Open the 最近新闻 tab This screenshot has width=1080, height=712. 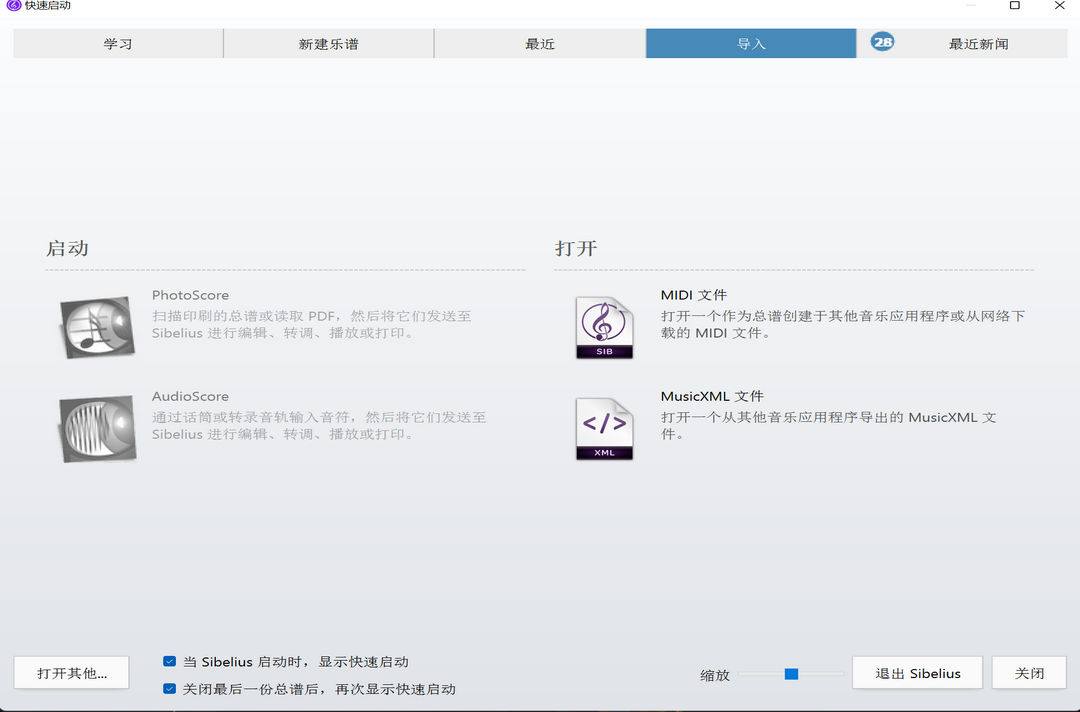click(x=978, y=44)
